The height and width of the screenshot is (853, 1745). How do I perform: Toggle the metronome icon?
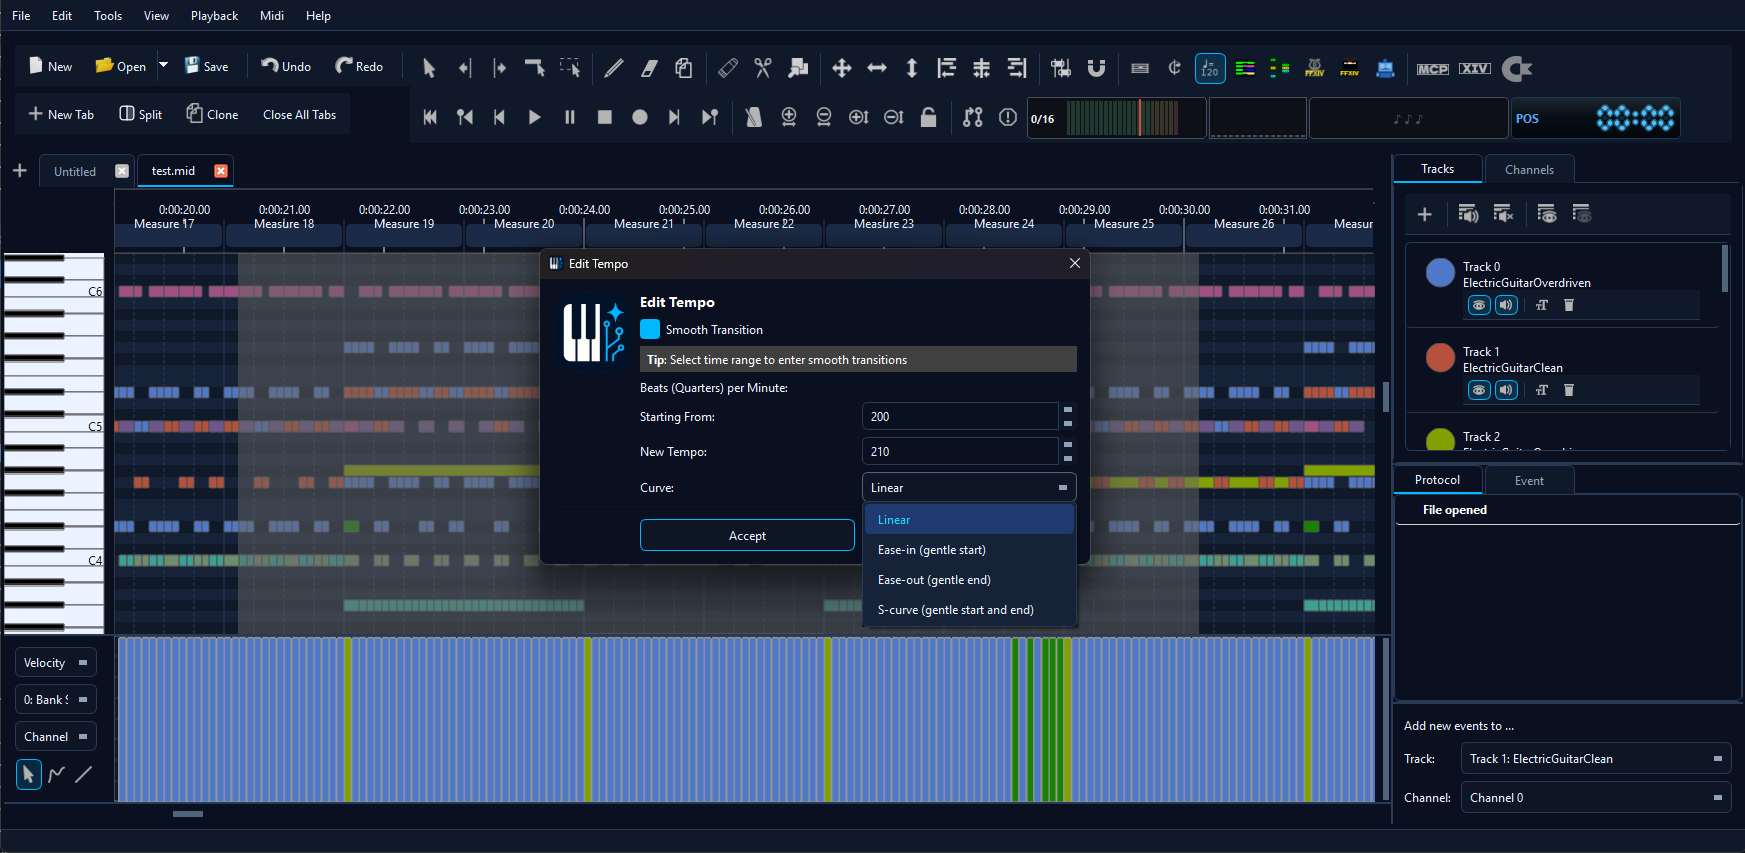[754, 117]
